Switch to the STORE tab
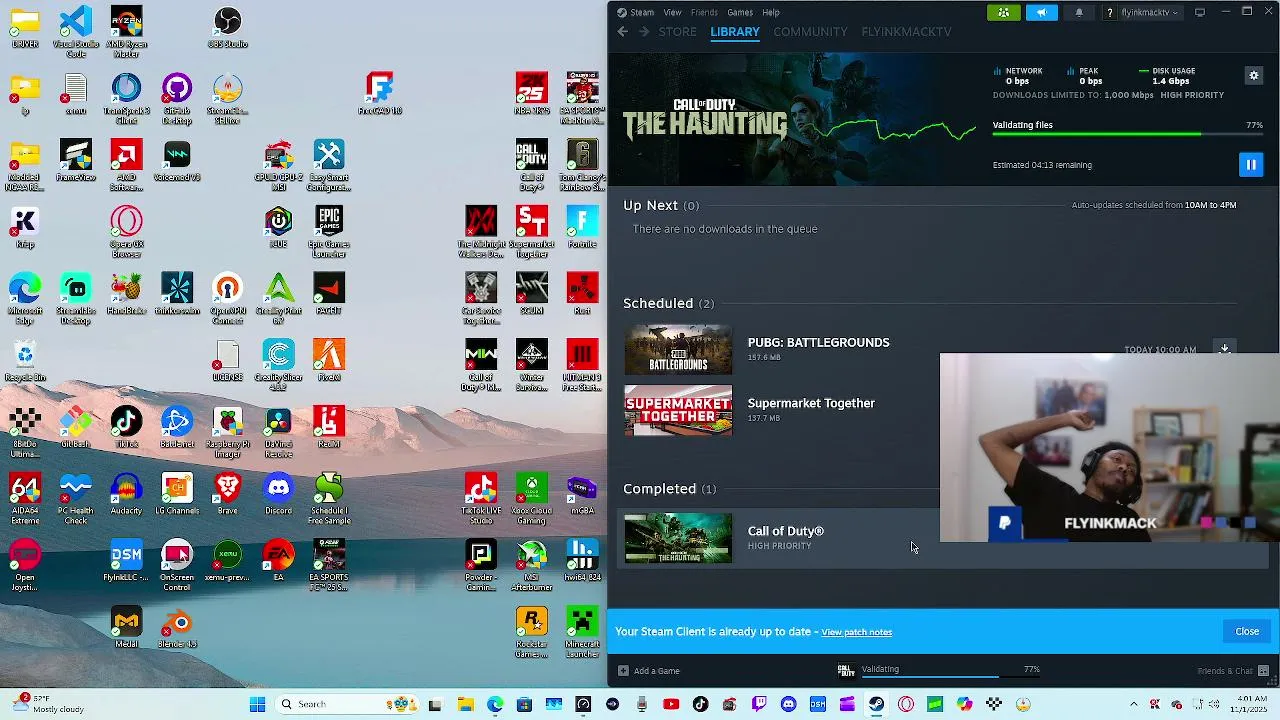Image resolution: width=1280 pixels, height=720 pixels. tap(677, 32)
